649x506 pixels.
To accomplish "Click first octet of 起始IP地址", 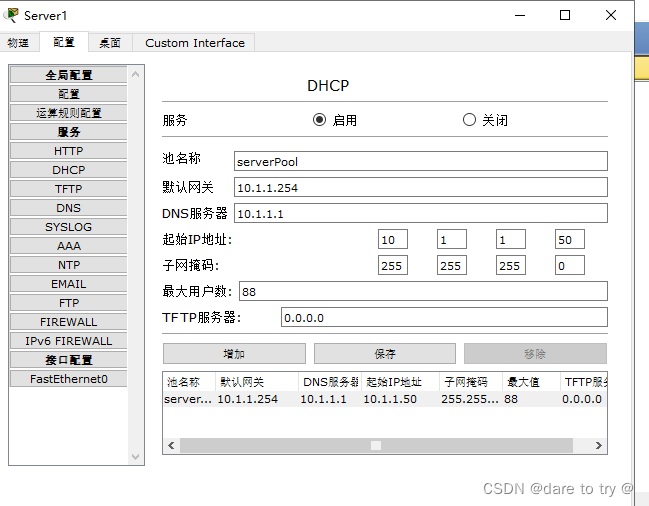I will coord(393,240).
